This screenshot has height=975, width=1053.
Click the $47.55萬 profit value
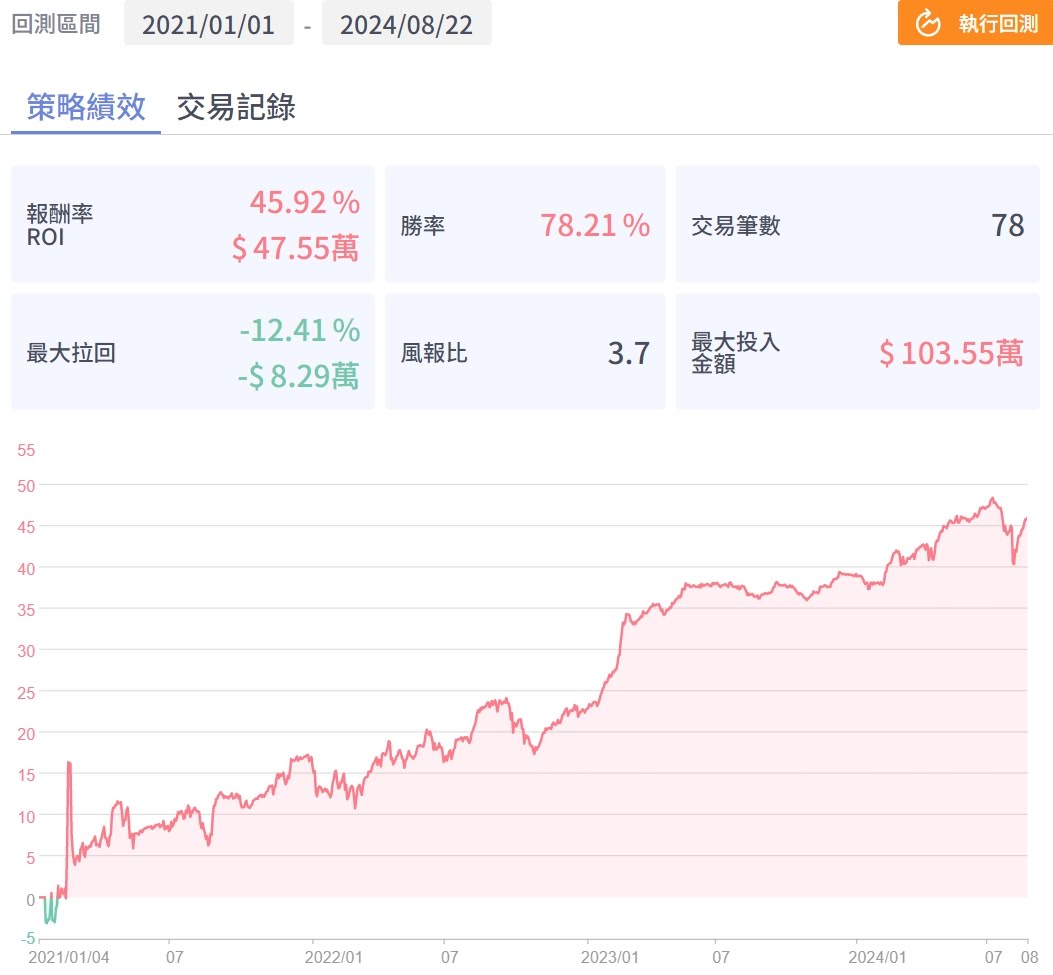pos(295,248)
